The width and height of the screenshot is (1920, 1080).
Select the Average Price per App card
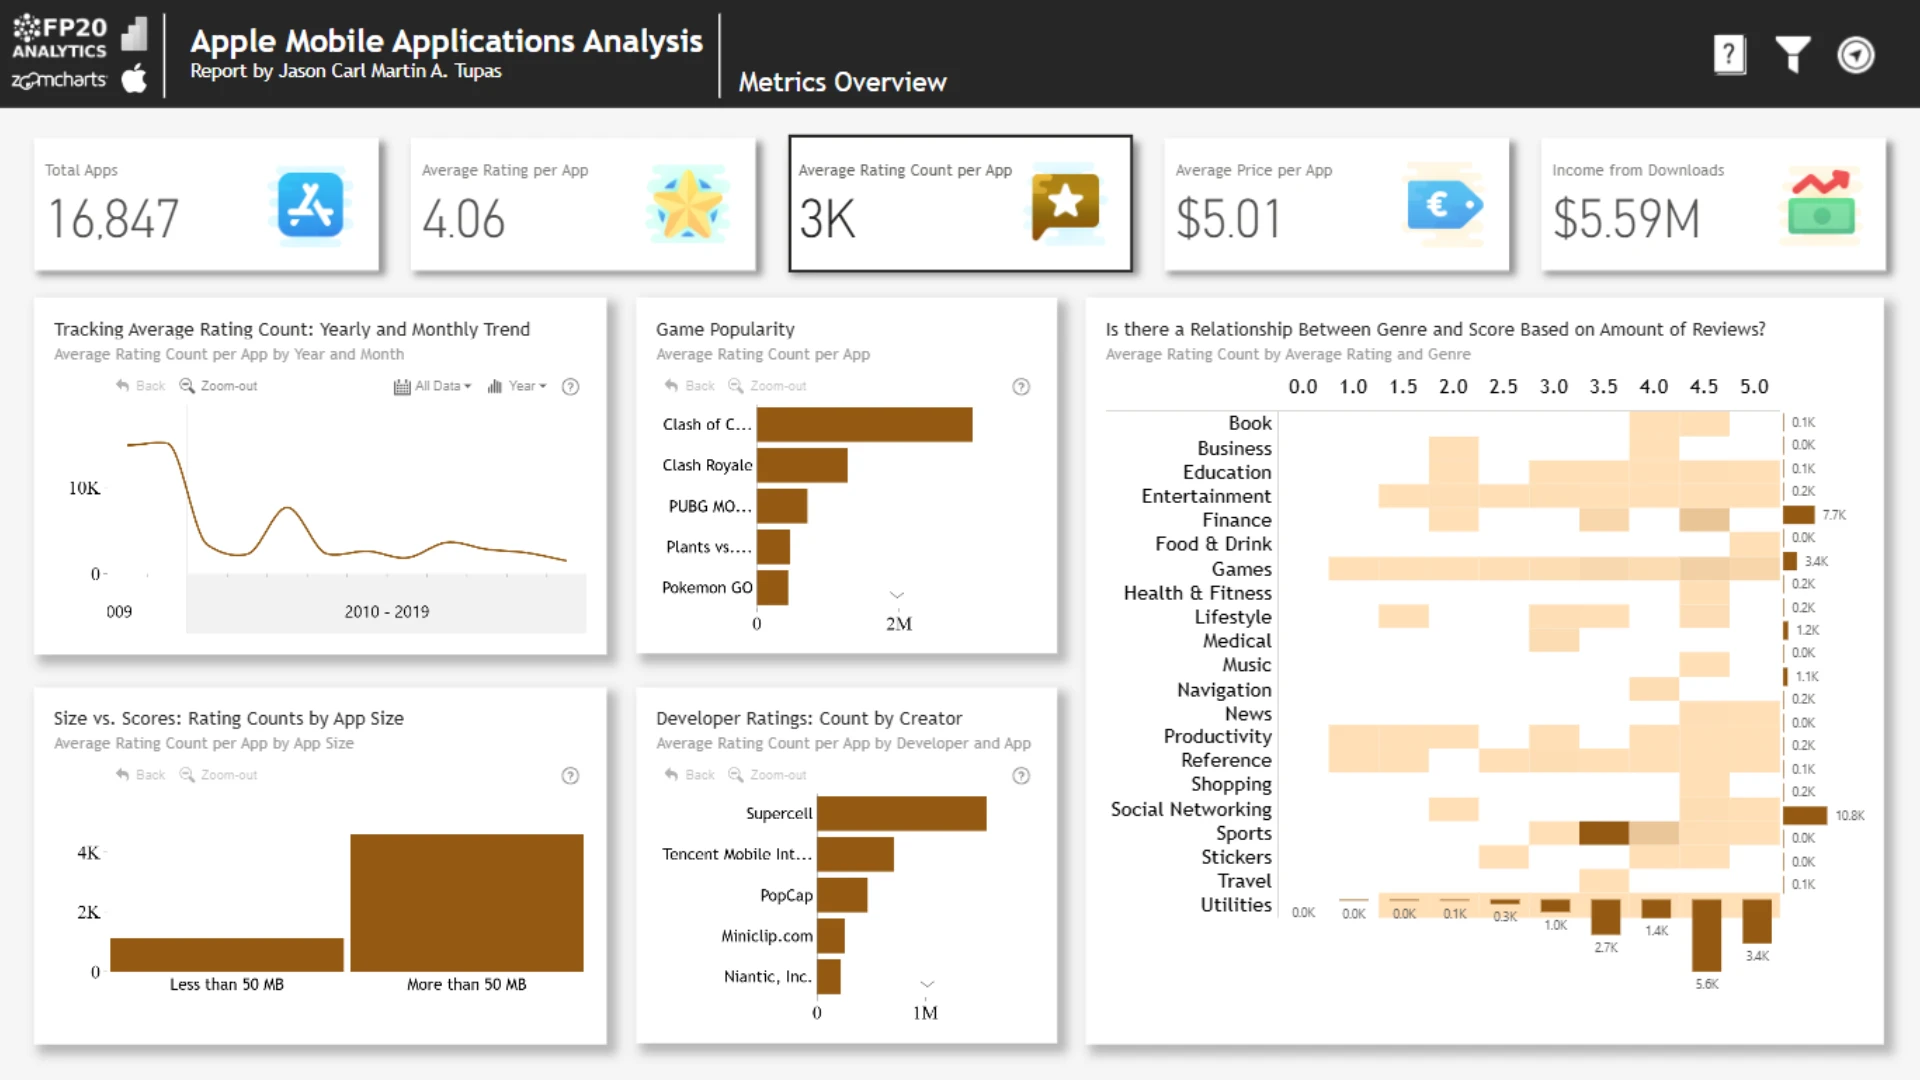coord(1336,204)
